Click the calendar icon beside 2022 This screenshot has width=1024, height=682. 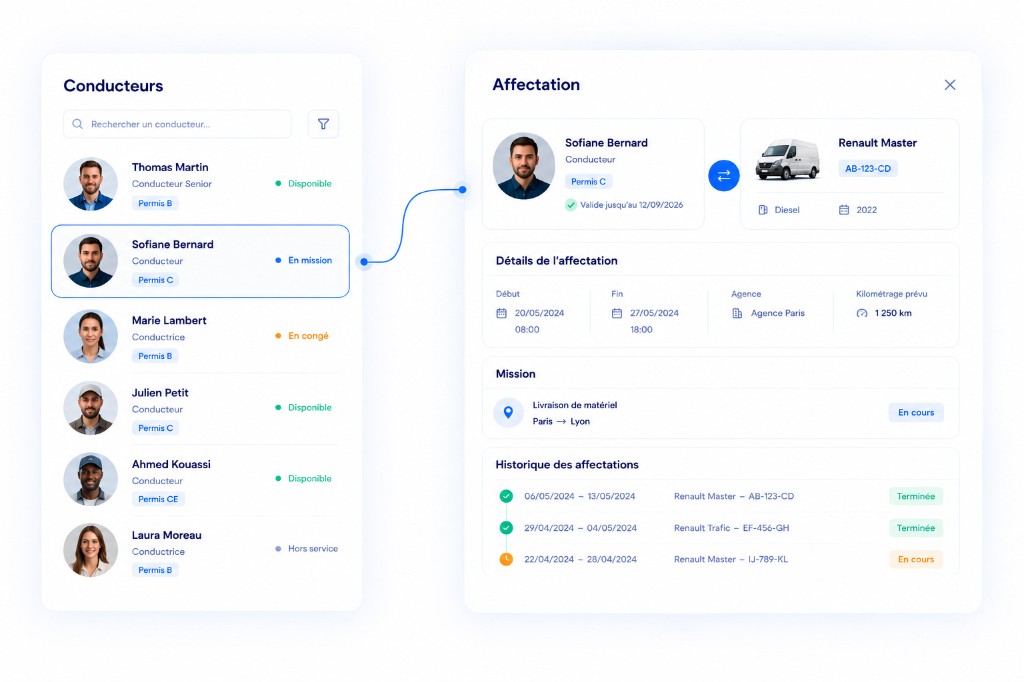pos(844,210)
